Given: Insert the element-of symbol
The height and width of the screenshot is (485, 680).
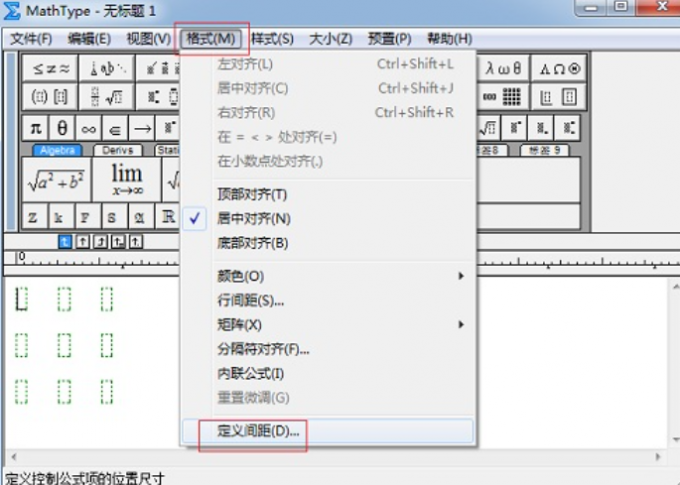Looking at the screenshot, I should tap(115, 128).
